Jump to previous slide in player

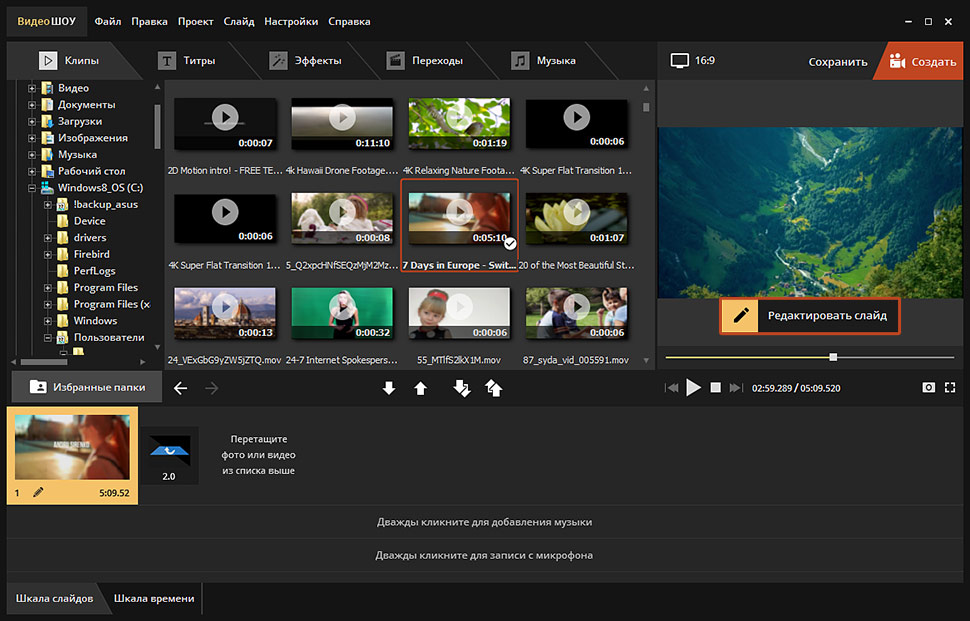[672, 388]
